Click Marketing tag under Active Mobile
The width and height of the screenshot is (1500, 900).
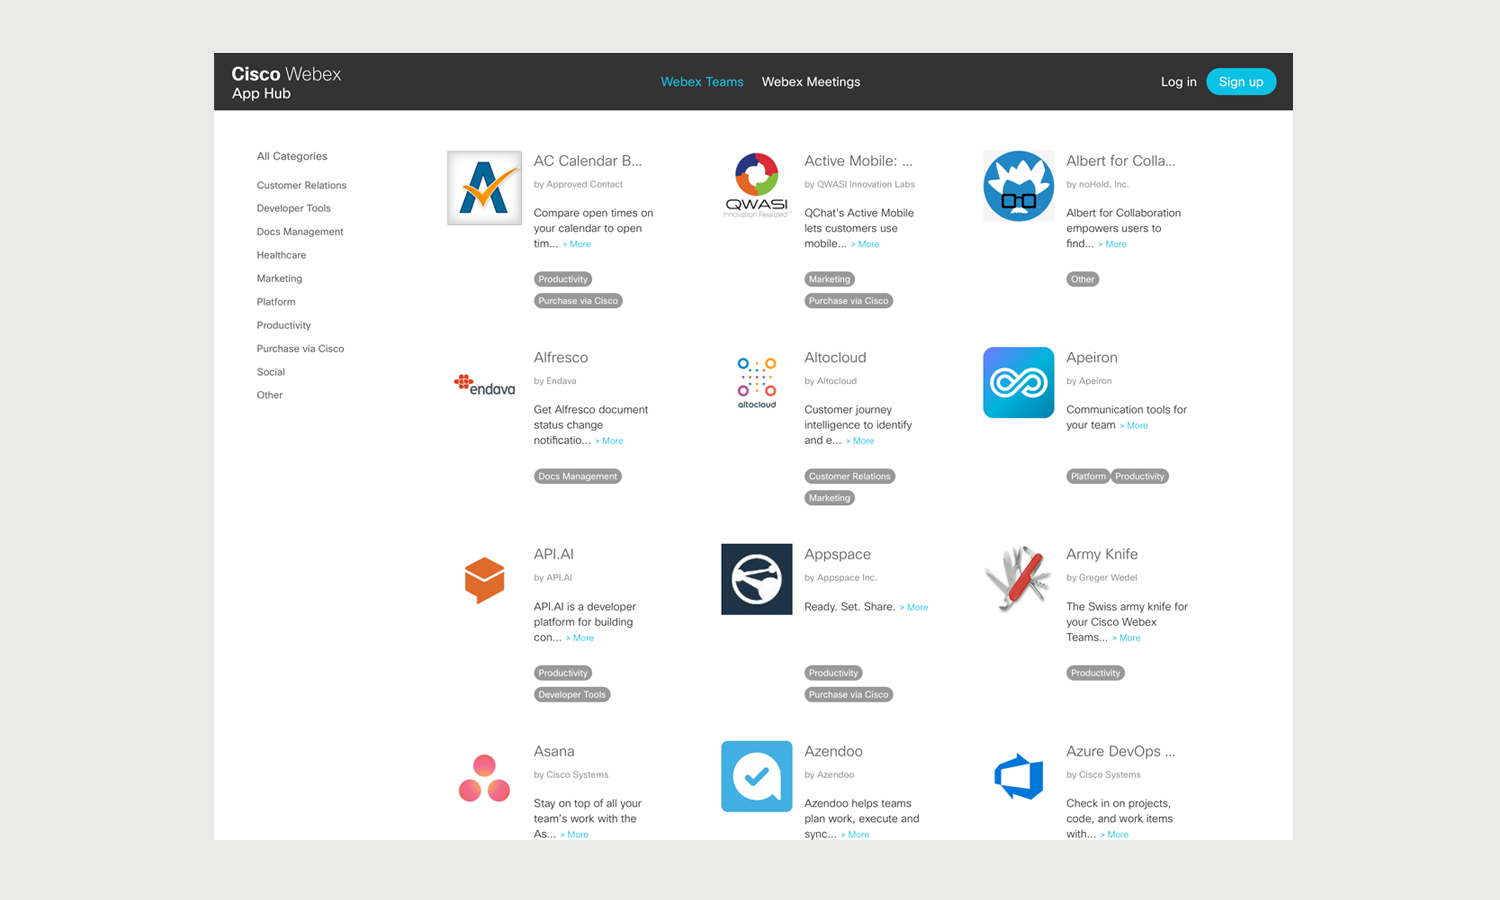[x=830, y=279]
